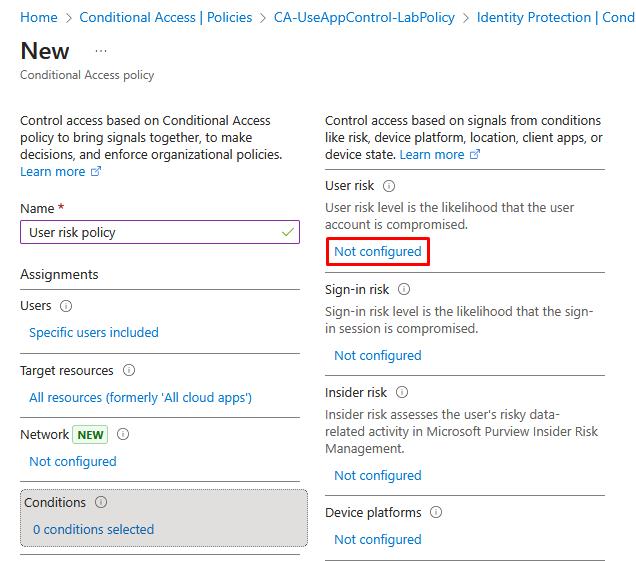Image resolution: width=636 pixels, height=561 pixels.
Task: Click the Insider risk info icon
Action: pyautogui.click(x=402, y=393)
